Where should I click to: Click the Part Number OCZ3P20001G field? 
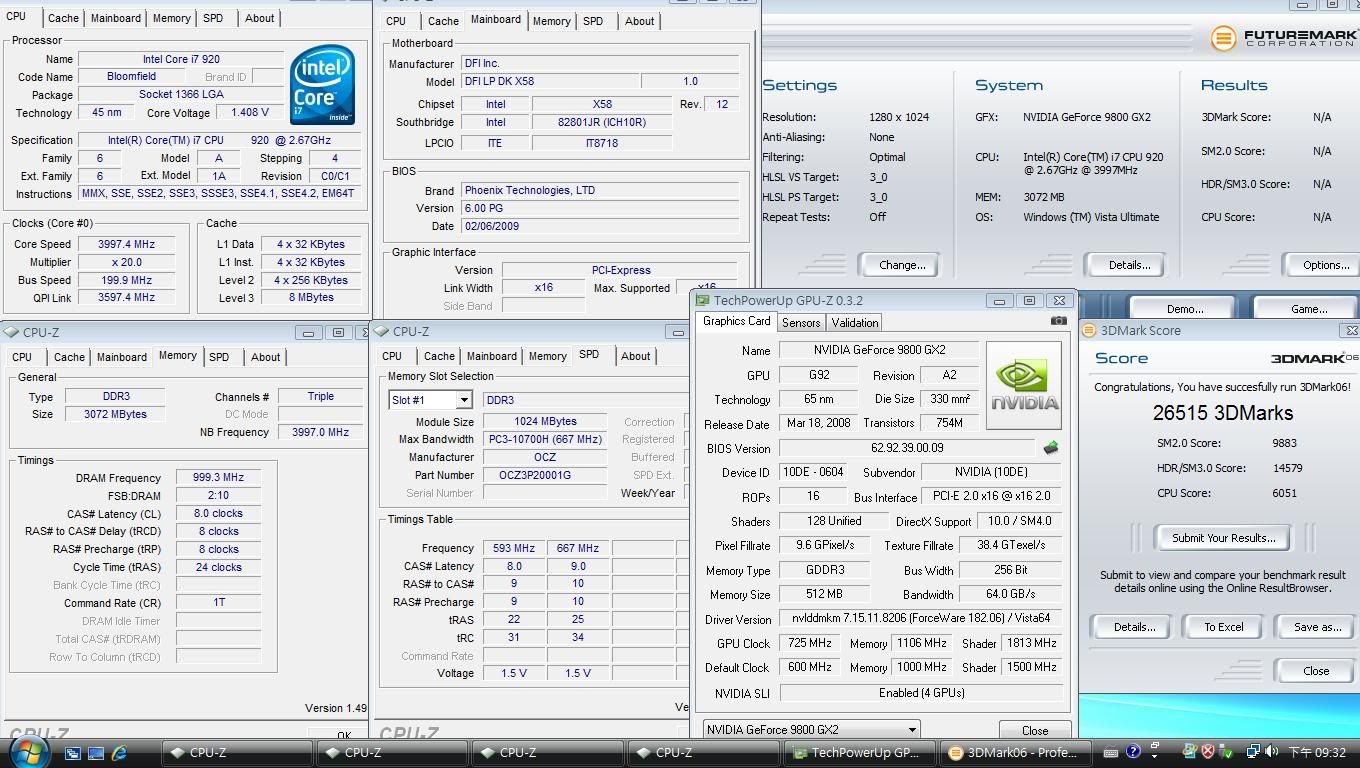[x=545, y=475]
